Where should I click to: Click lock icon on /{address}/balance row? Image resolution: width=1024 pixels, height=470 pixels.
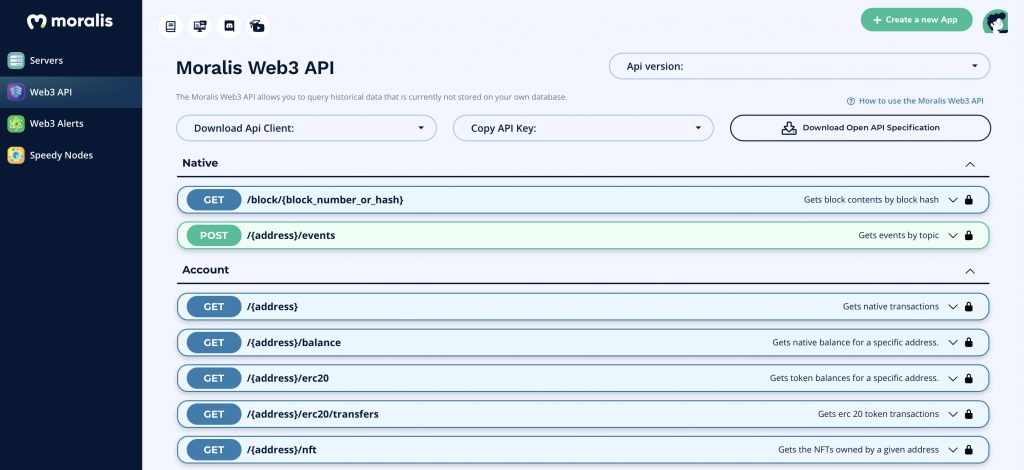click(968, 342)
